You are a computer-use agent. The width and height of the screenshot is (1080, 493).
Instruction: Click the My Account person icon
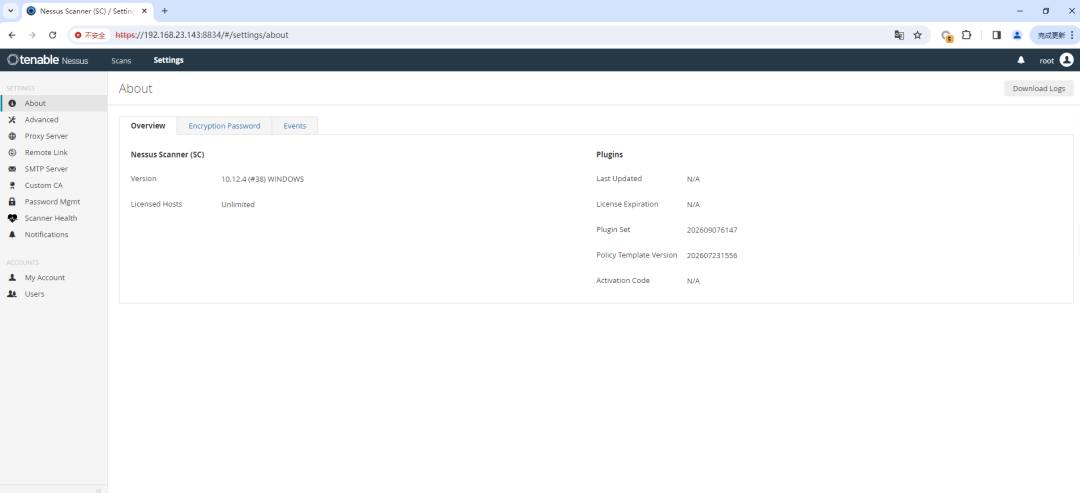12,277
